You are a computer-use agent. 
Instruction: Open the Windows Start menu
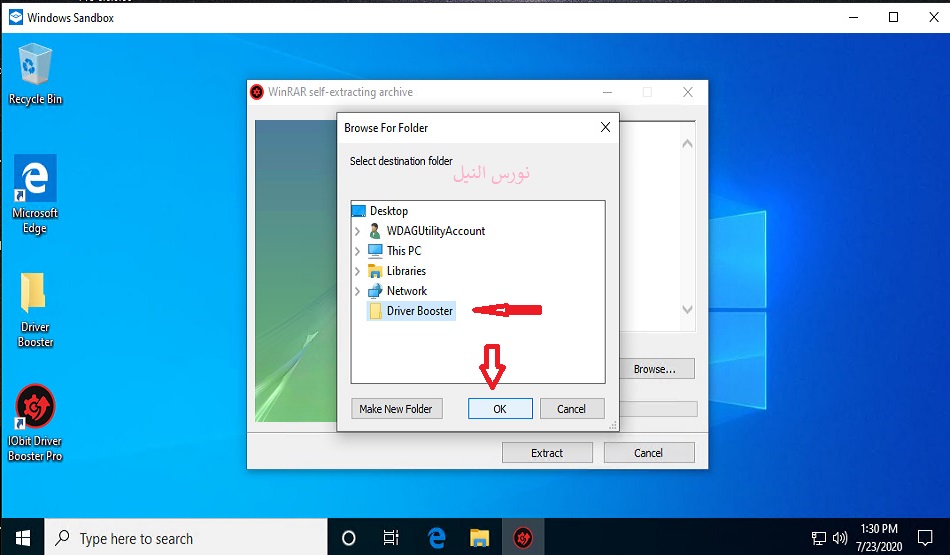(x=22, y=538)
